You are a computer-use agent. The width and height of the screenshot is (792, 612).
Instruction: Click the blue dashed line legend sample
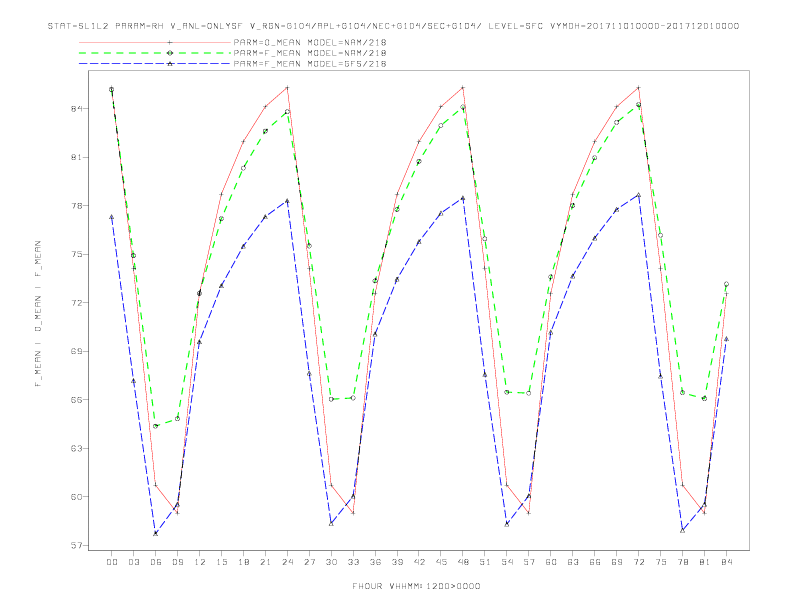pyautogui.click(x=155, y=64)
